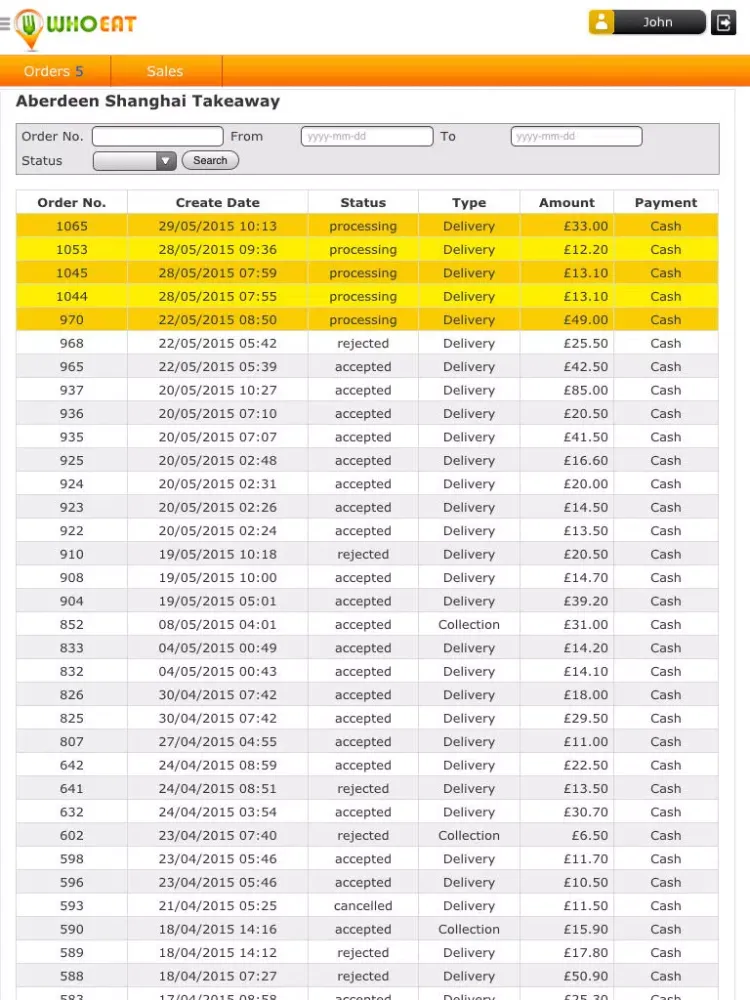
Task: Click rejected status of order 910
Action: pos(363,555)
